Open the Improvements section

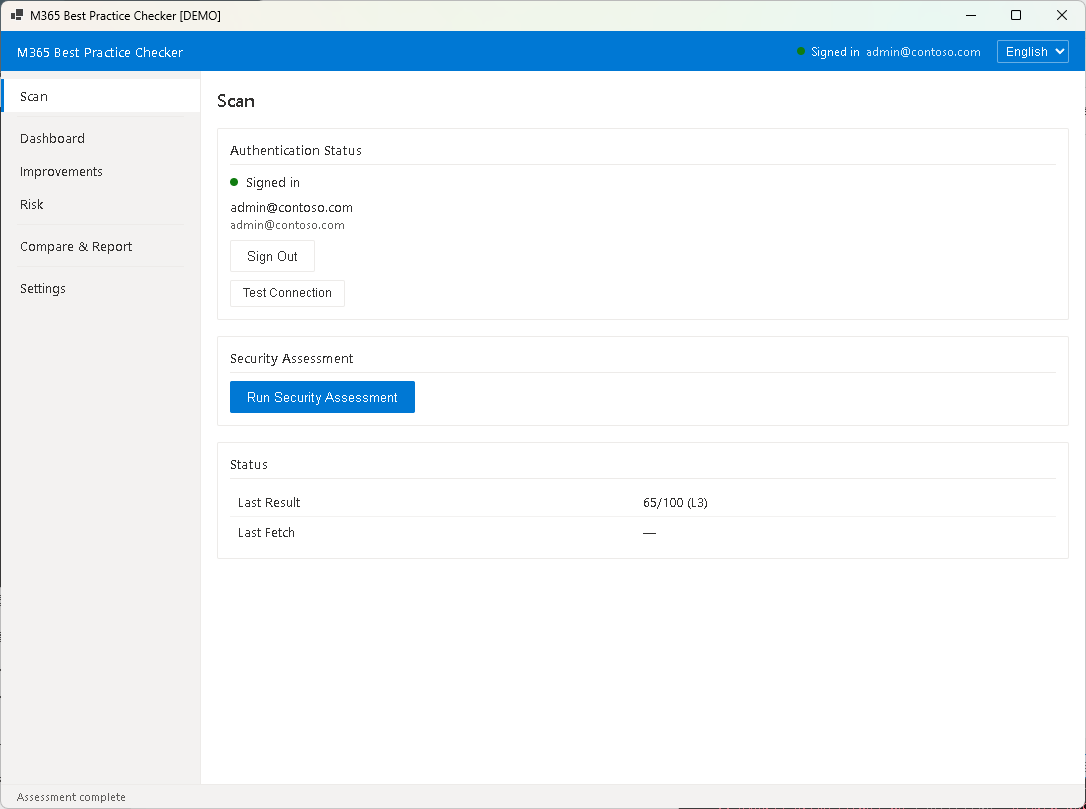click(61, 172)
